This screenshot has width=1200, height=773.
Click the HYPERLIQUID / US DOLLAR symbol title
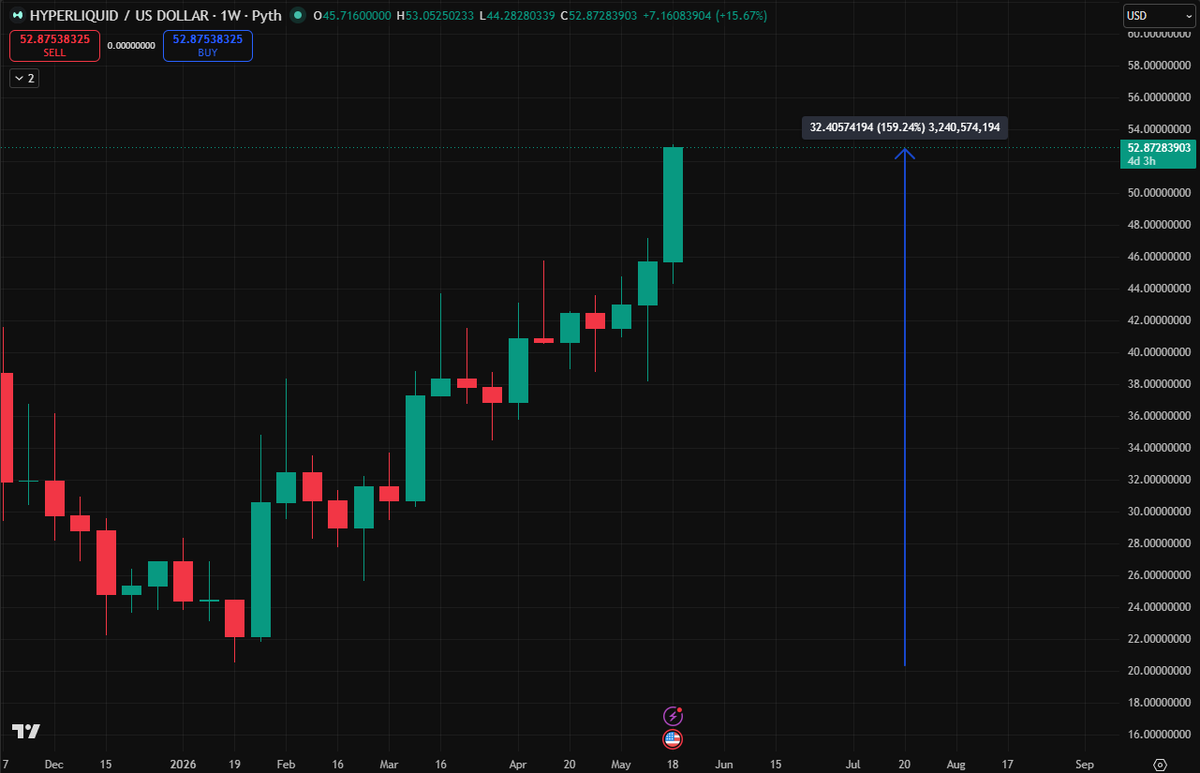pos(121,15)
